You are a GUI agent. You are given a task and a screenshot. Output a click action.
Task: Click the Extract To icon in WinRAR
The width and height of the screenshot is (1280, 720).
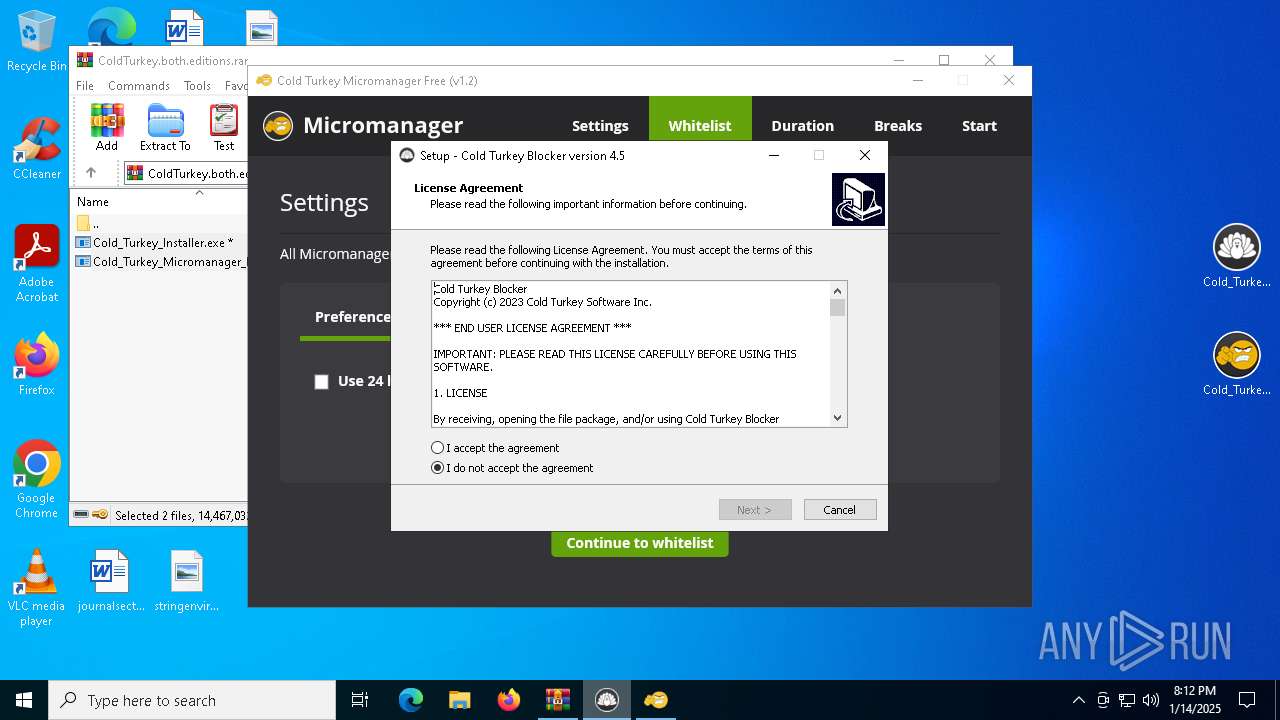(x=165, y=127)
